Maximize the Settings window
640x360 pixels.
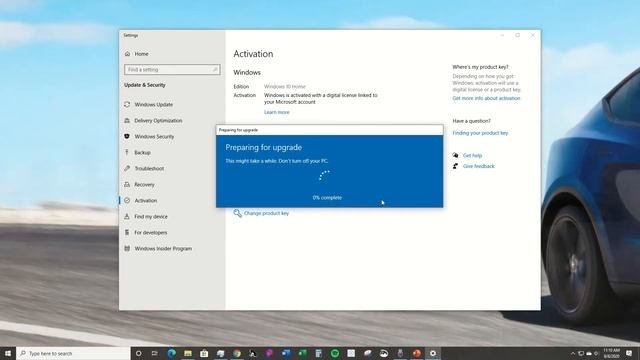pyautogui.click(x=518, y=35)
